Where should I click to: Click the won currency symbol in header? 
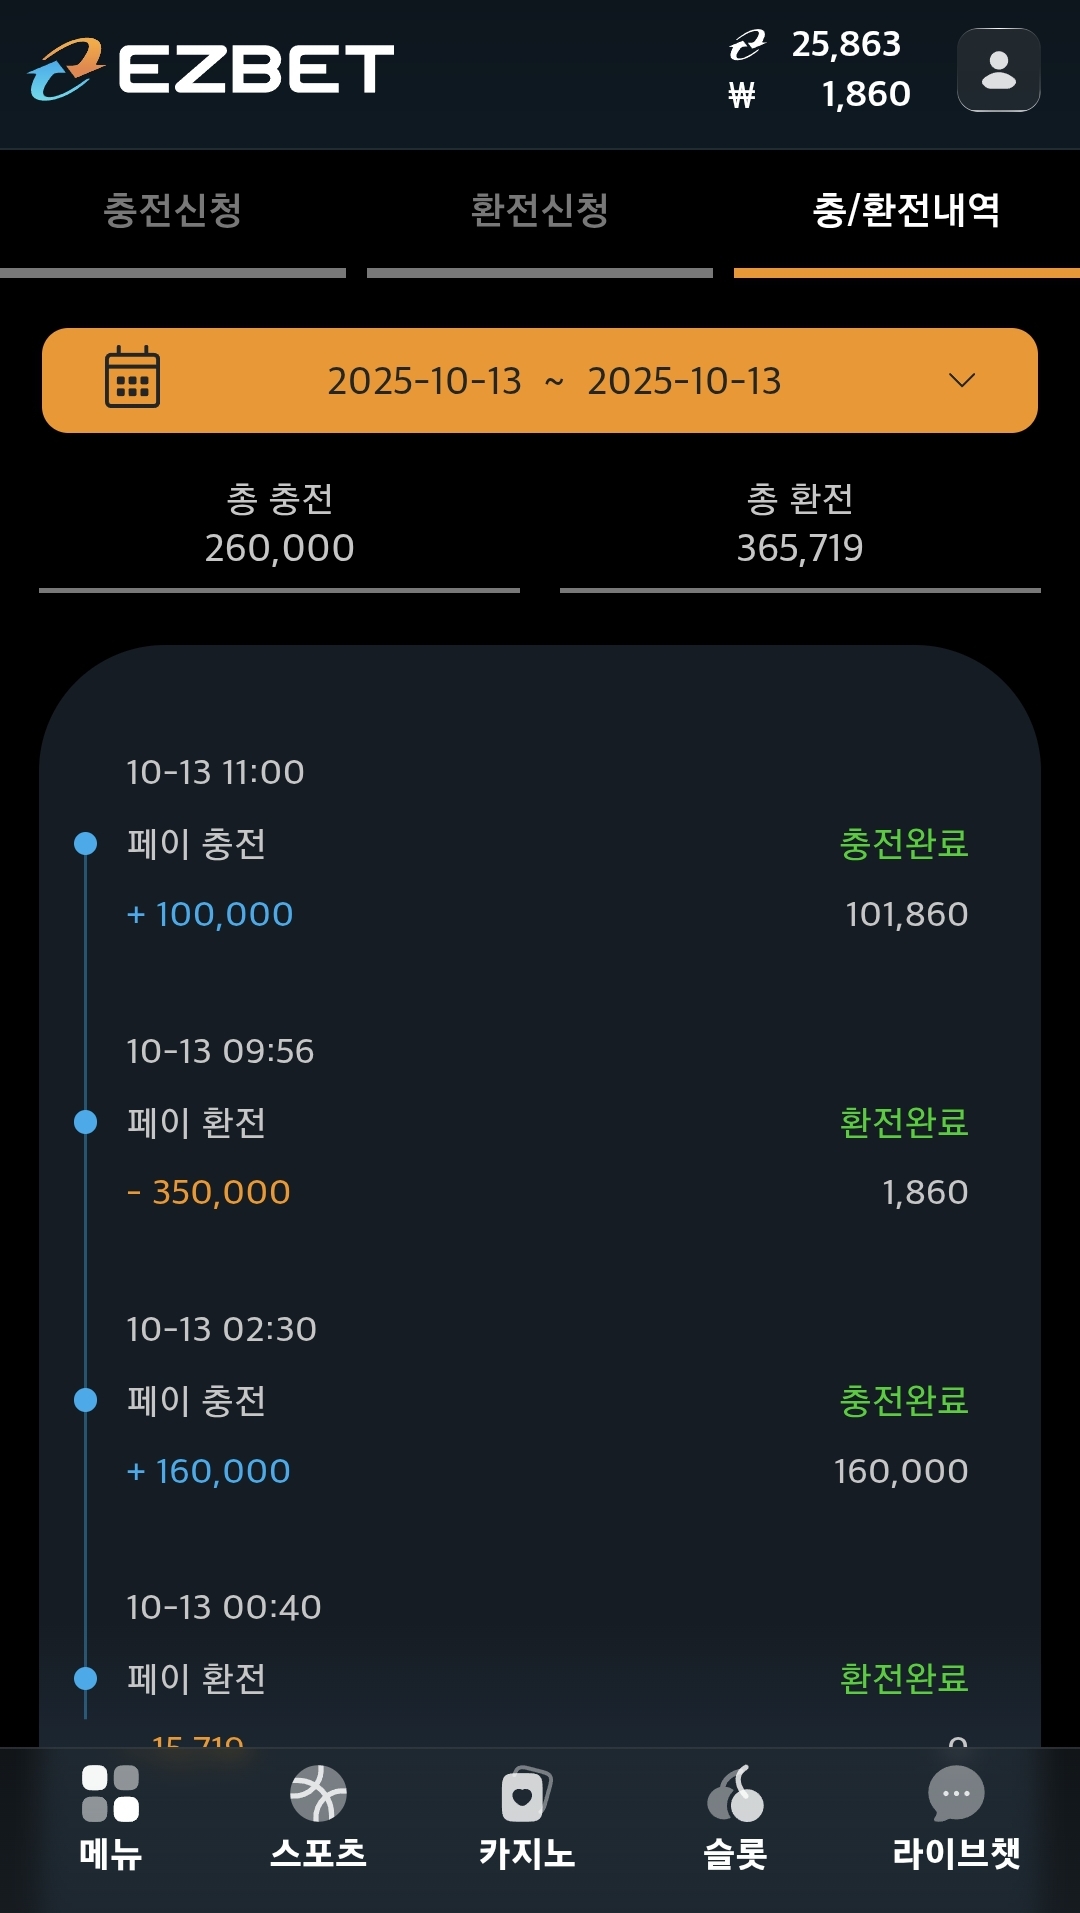742,95
